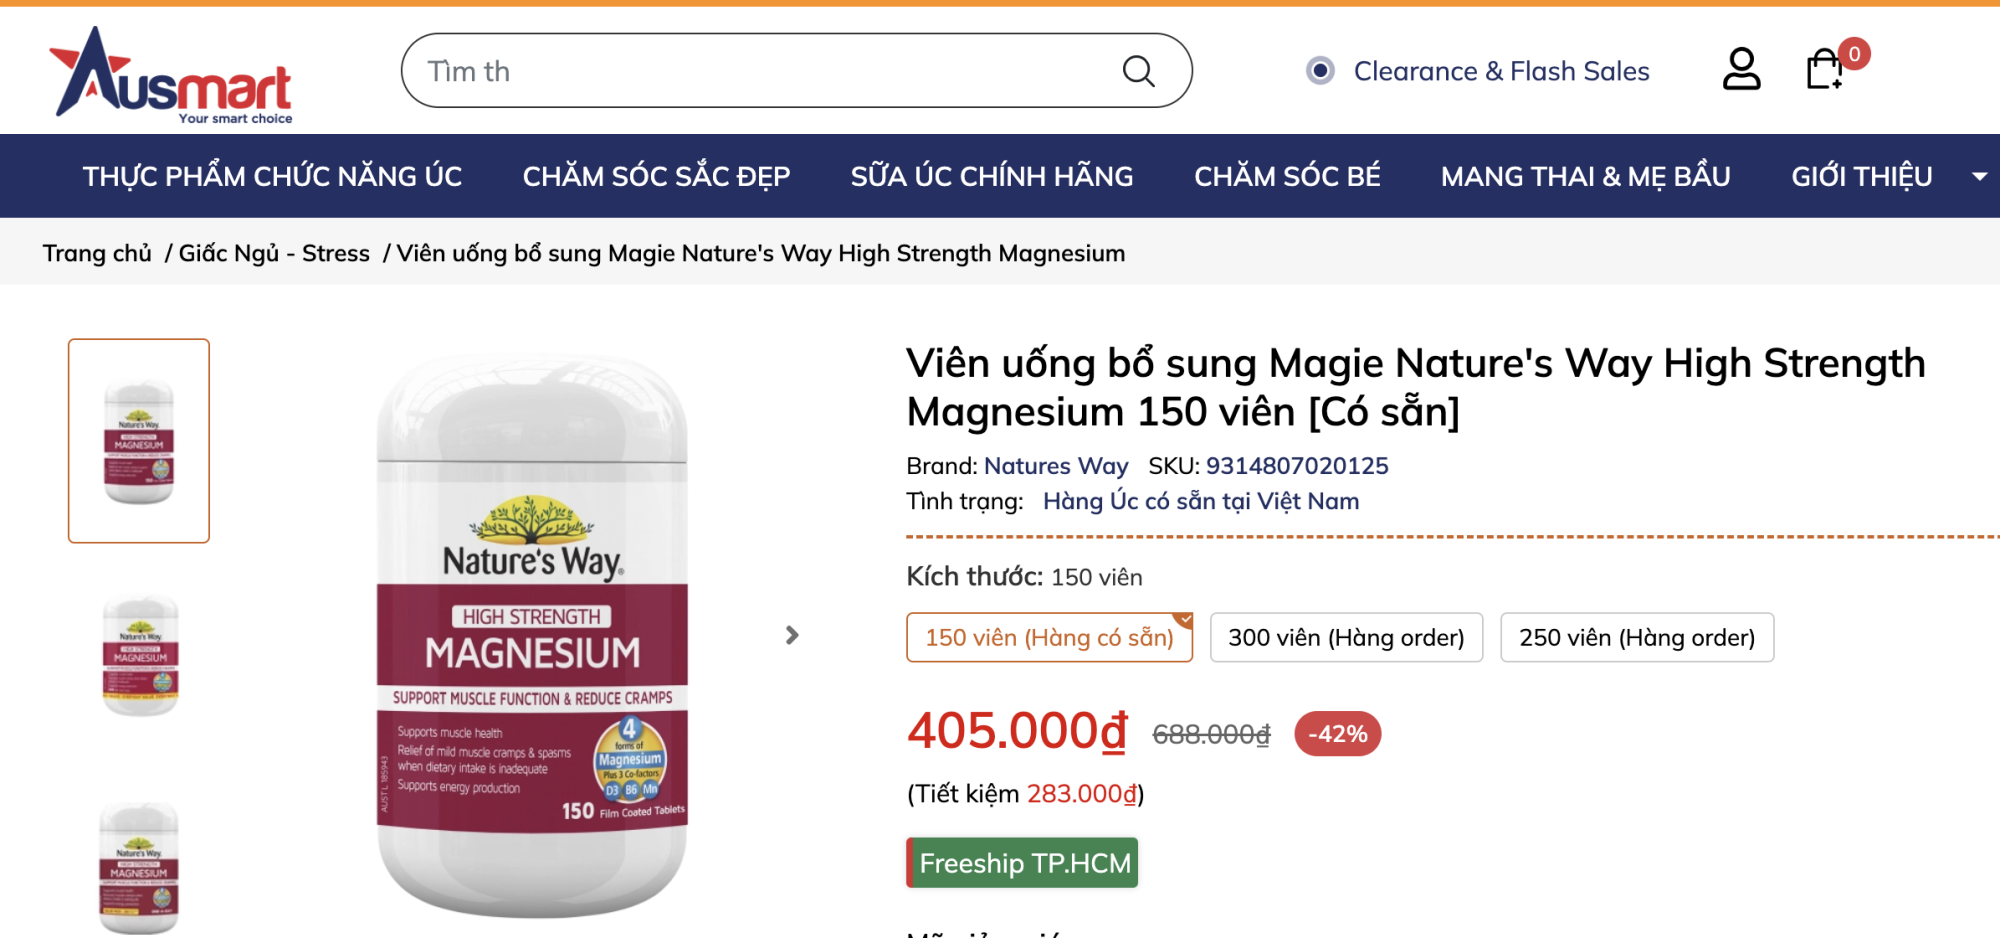Viewport: 2000px width, 938px height.
Task: Click the Trang chủ breadcrumb link
Action: 97,253
